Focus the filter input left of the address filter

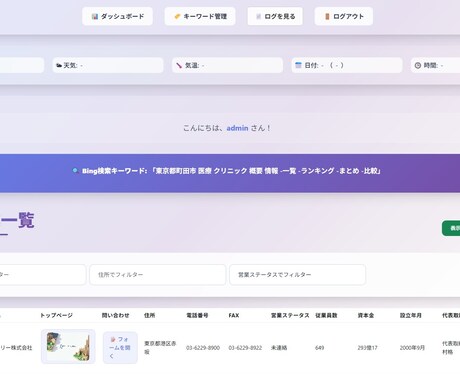(43, 275)
